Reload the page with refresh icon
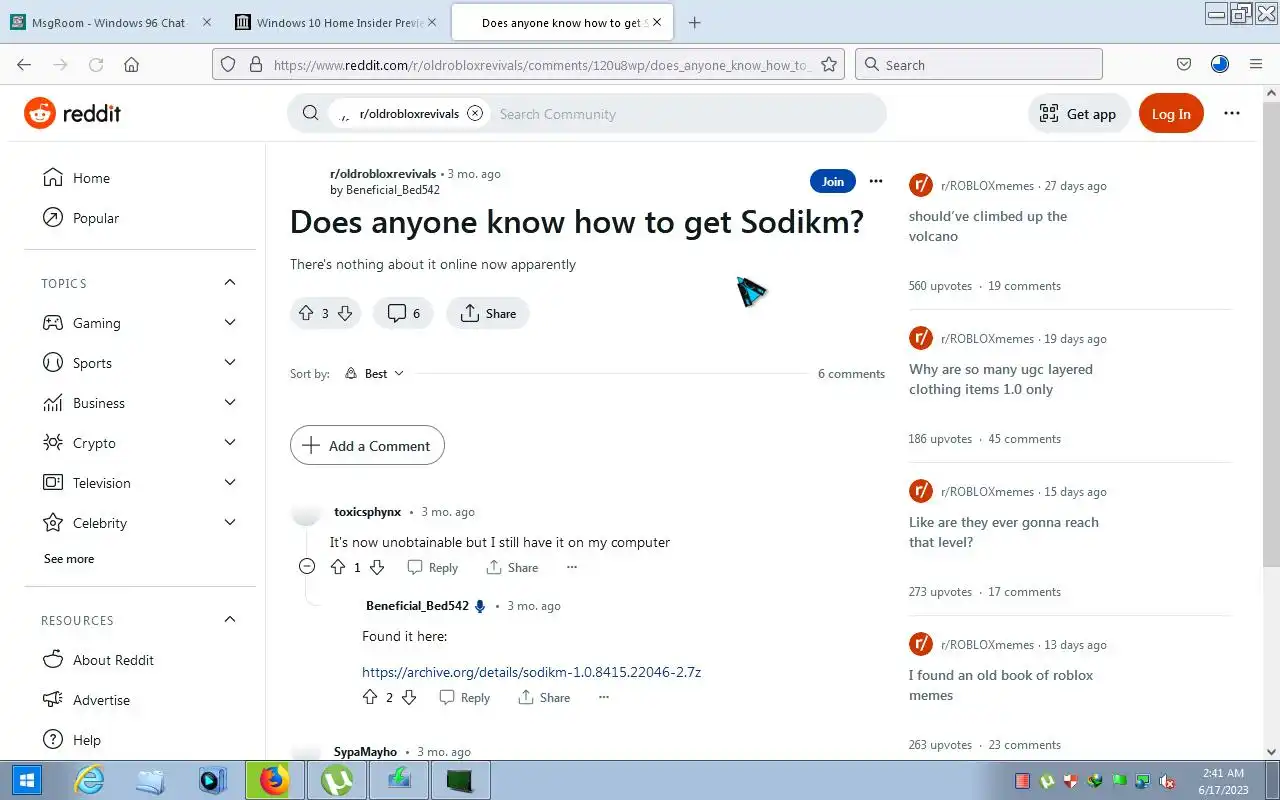 coord(96,65)
